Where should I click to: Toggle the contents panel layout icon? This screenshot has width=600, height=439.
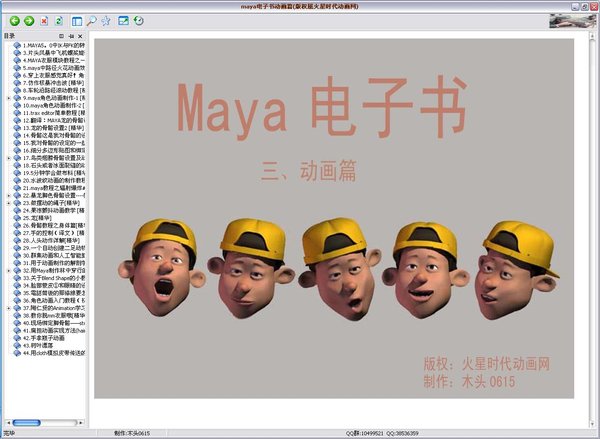tap(77, 21)
